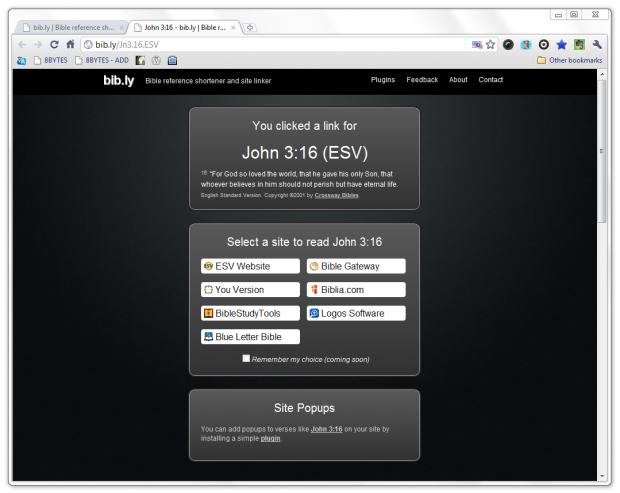The height and width of the screenshot is (493, 620).
Task: Click the page green icon bookmark
Action: point(140,60)
